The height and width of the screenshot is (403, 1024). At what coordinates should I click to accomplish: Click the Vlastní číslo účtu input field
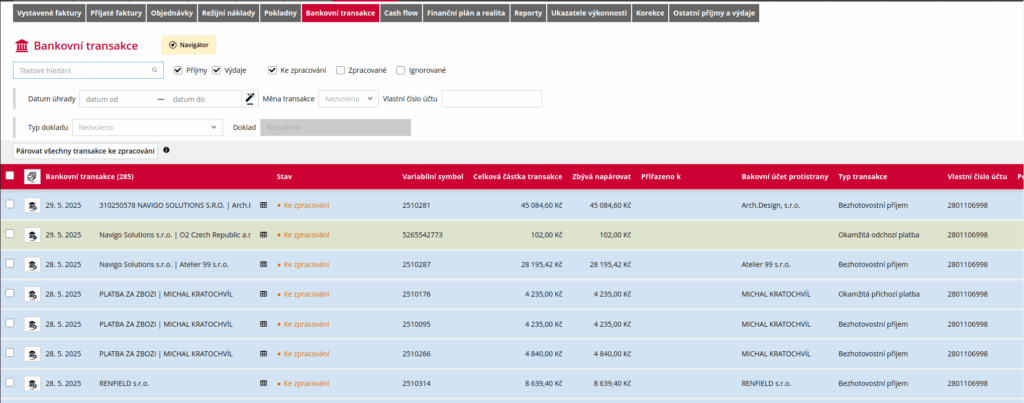[492, 99]
